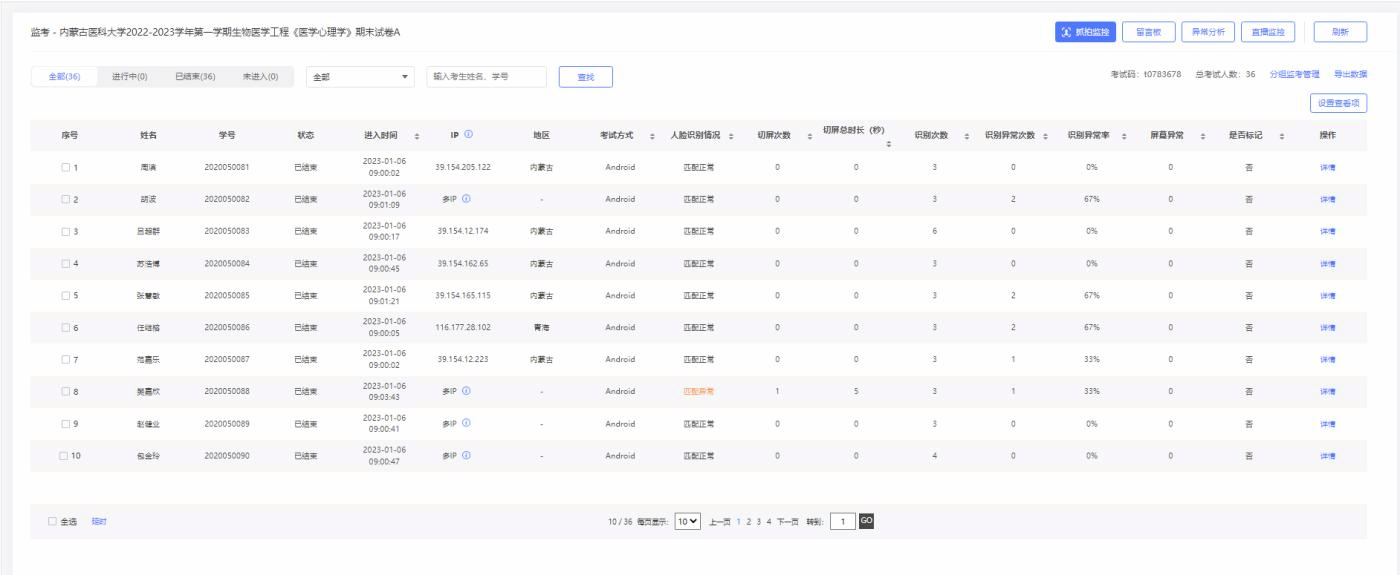Click the 多IP info icon in row 10

(466, 455)
